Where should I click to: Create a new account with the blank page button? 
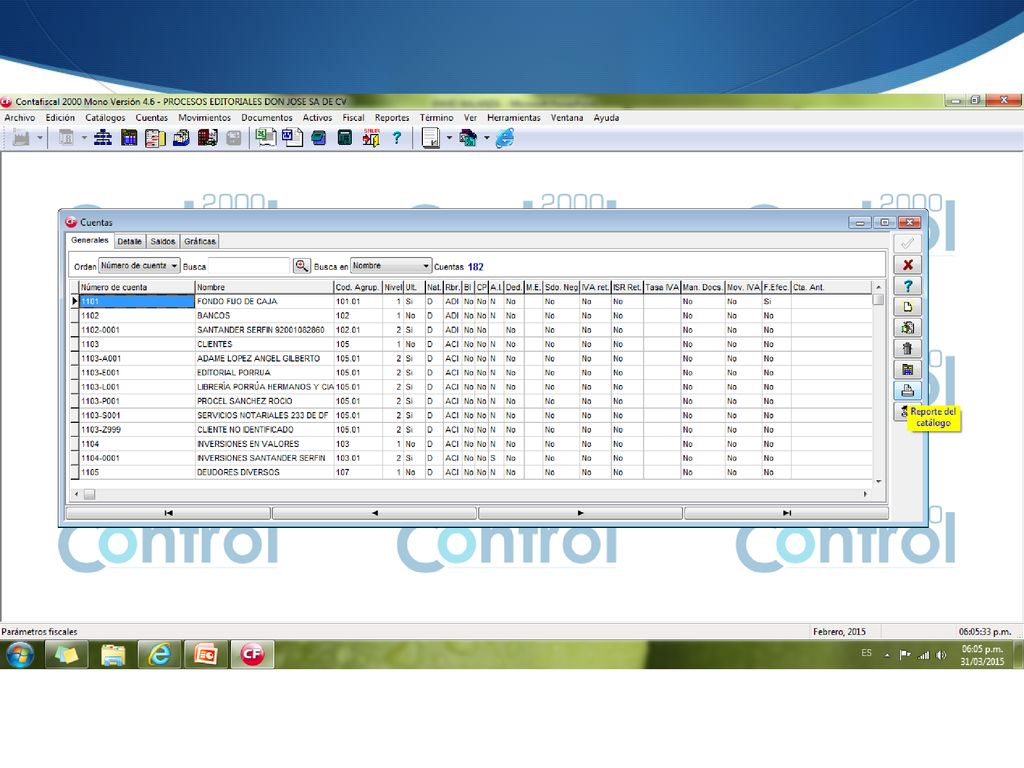(x=908, y=306)
